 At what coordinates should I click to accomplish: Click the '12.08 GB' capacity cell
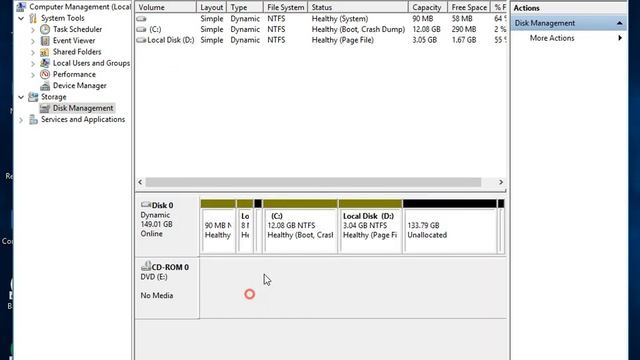pos(426,29)
